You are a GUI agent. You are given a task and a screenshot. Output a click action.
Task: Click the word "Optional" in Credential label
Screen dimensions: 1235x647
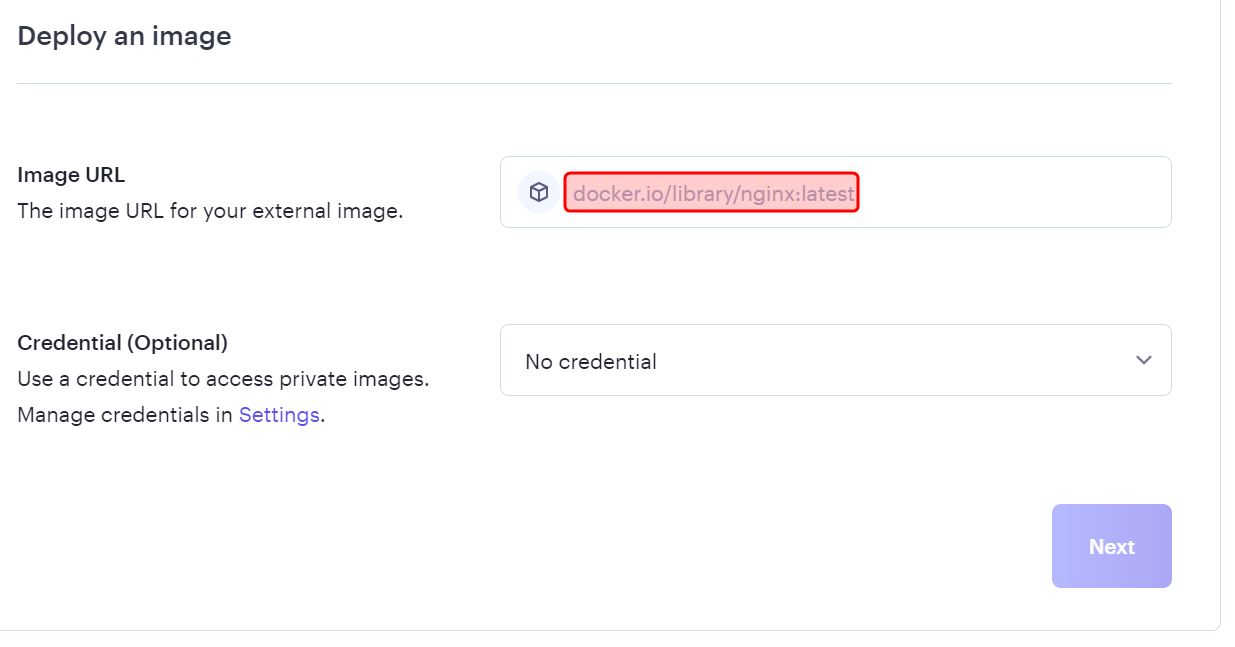coord(175,343)
